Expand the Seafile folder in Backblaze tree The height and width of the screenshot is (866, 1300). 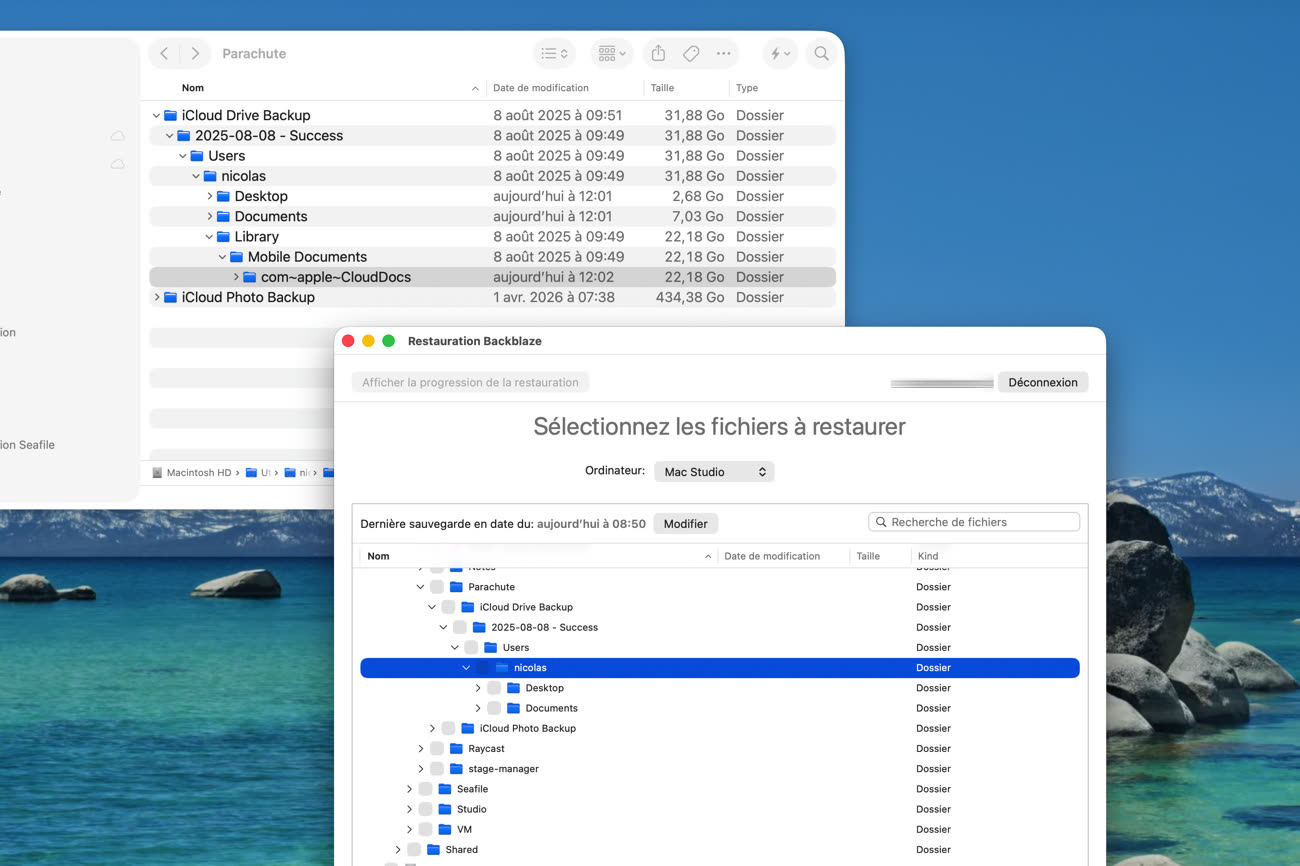point(409,789)
